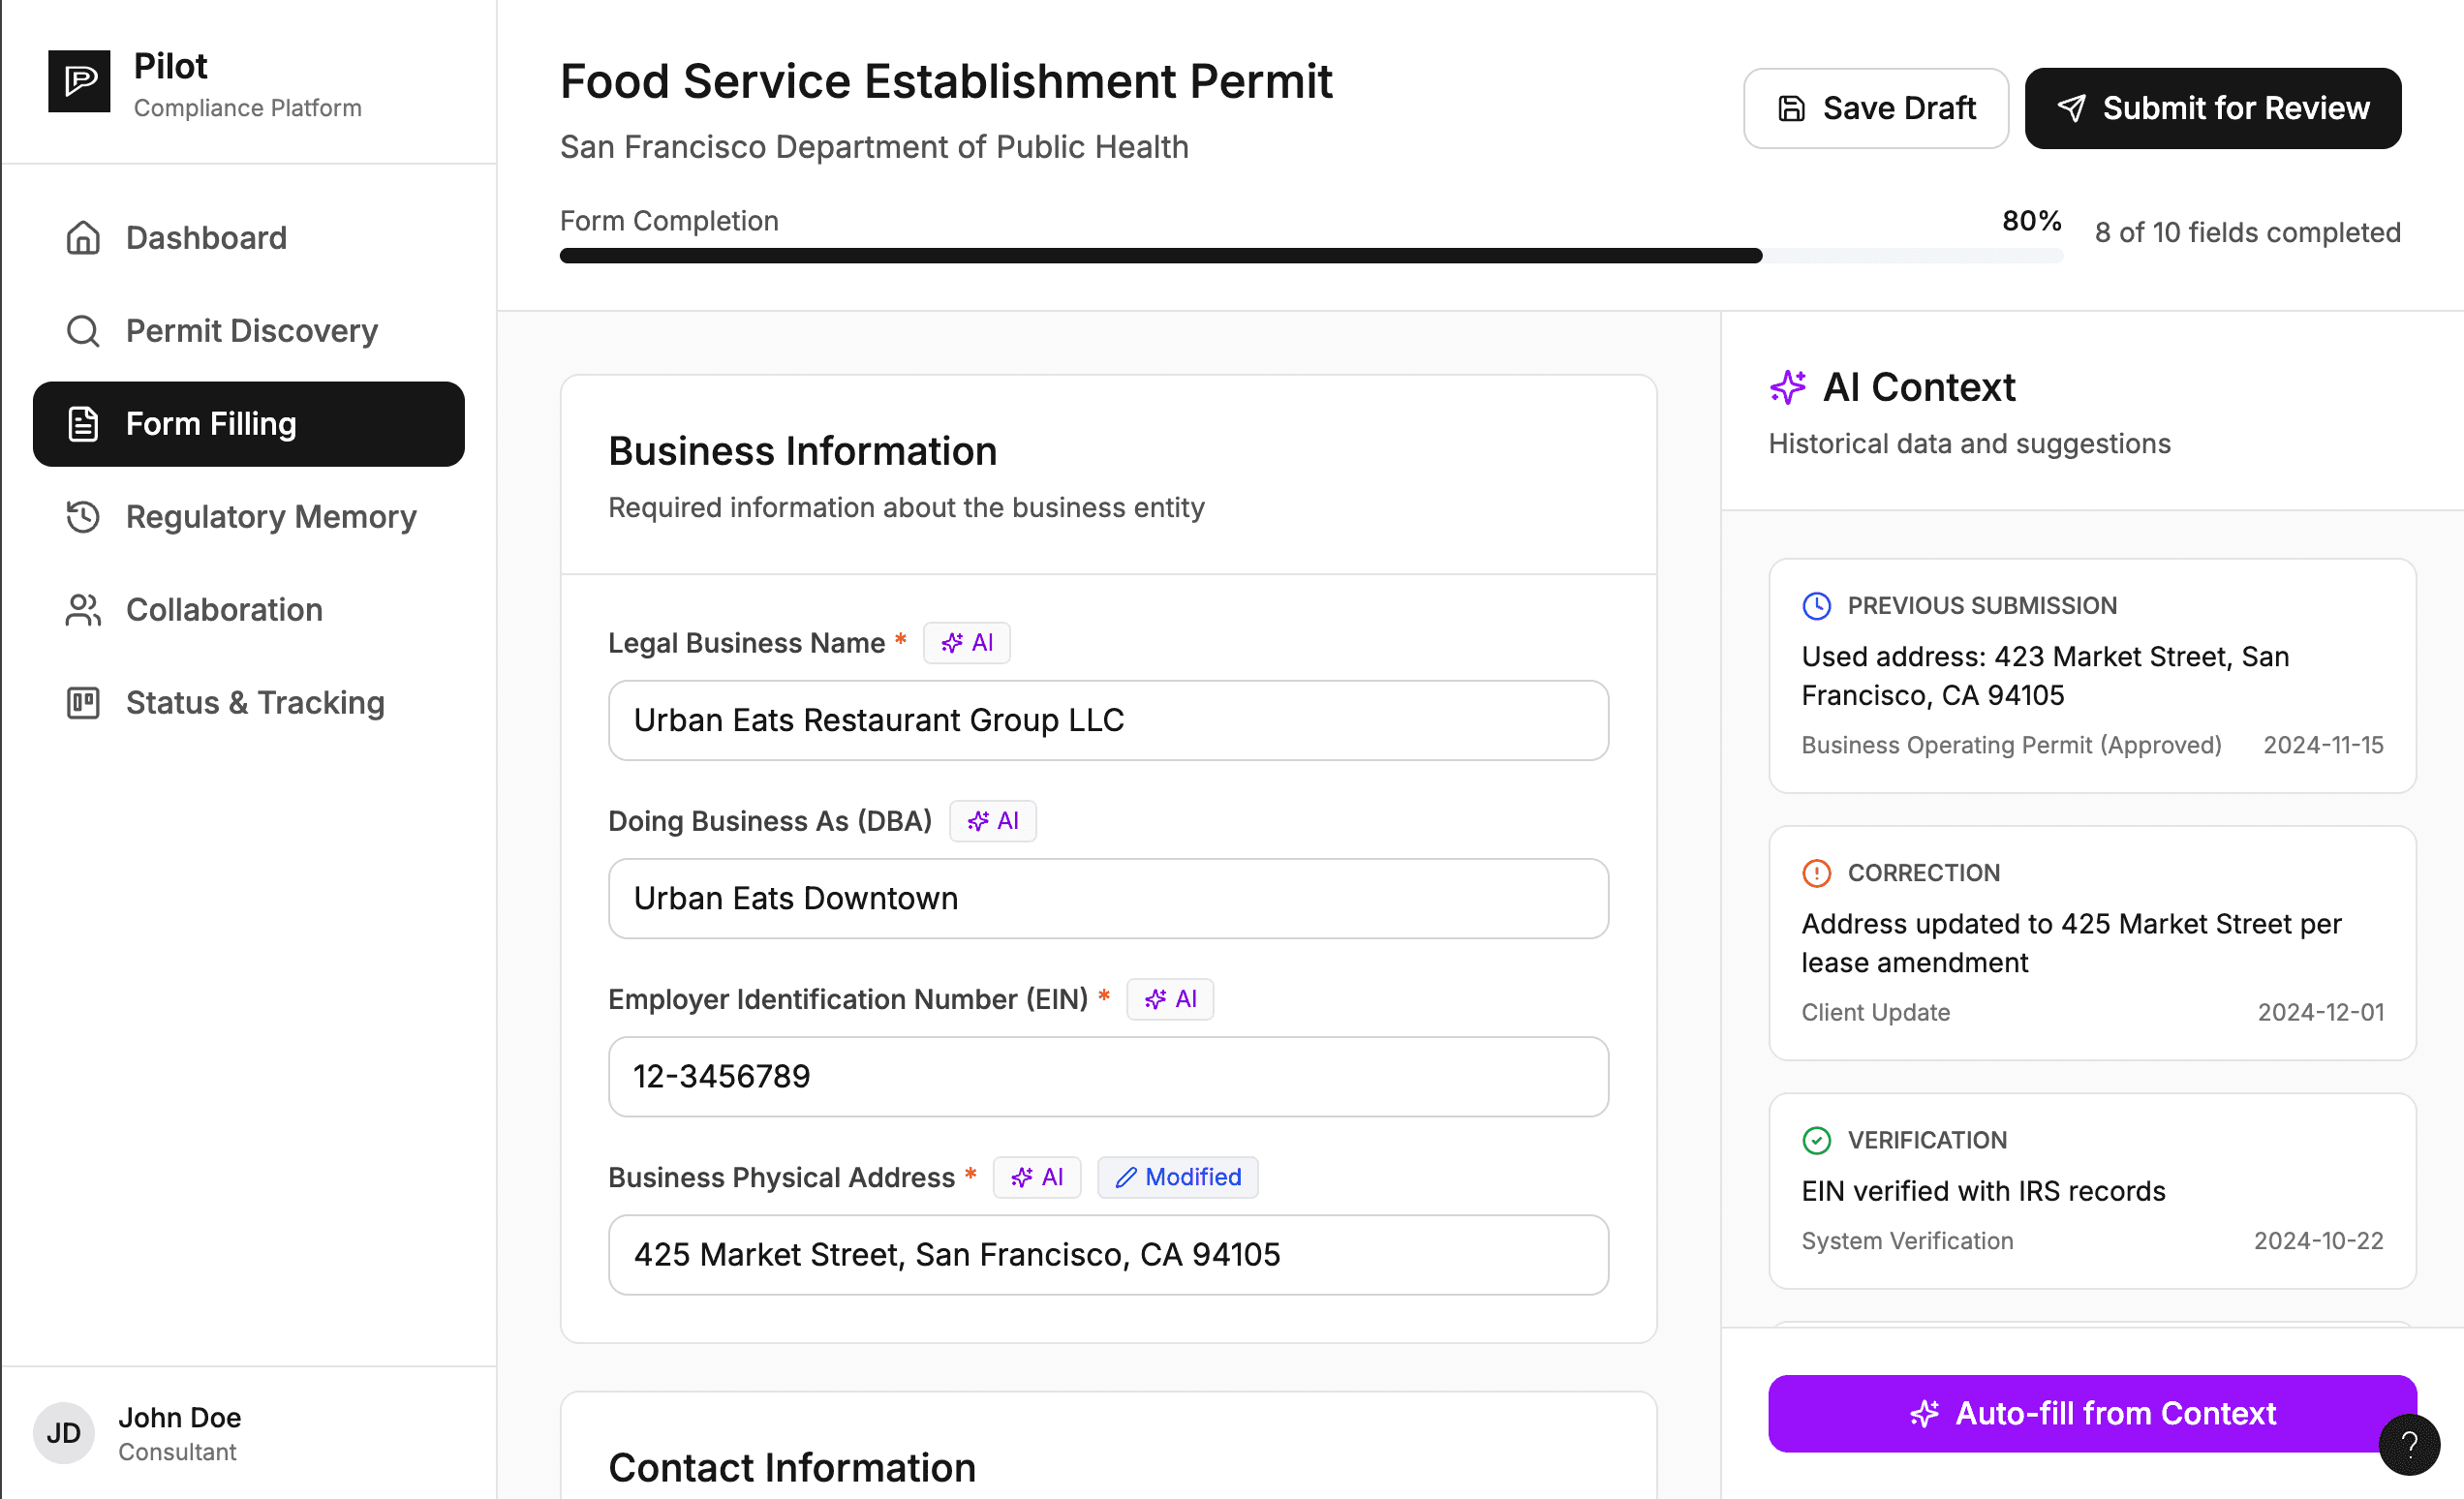Select the Collaboration people icon
This screenshot has width=2464, height=1499.
83,609
